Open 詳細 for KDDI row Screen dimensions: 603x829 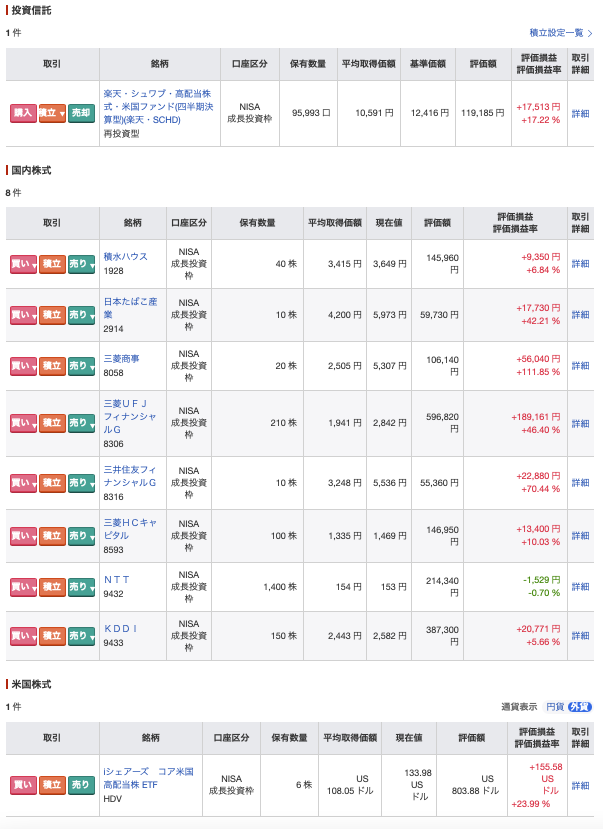[580, 635]
